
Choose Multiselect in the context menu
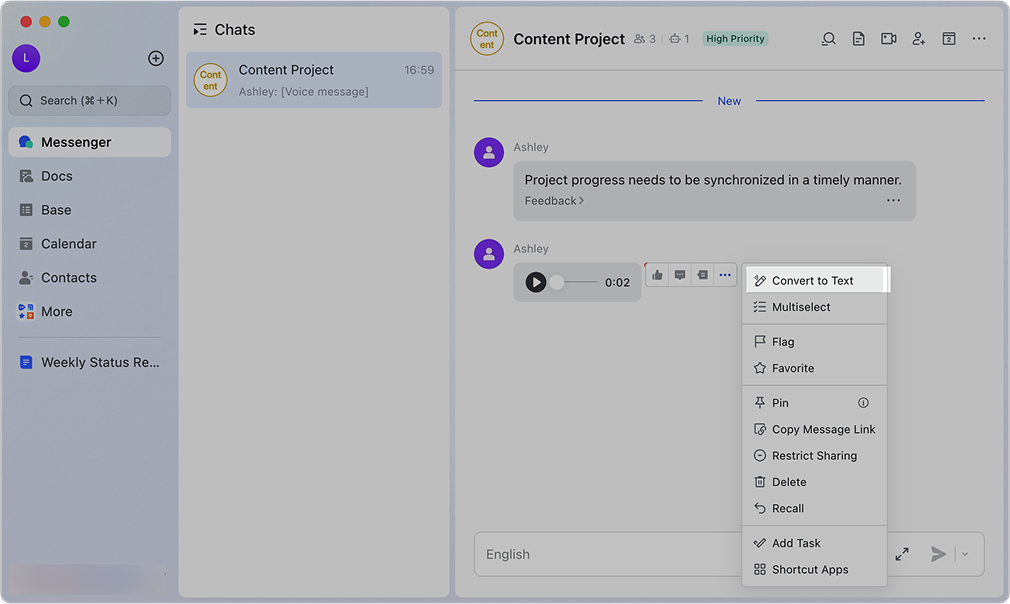coord(801,307)
